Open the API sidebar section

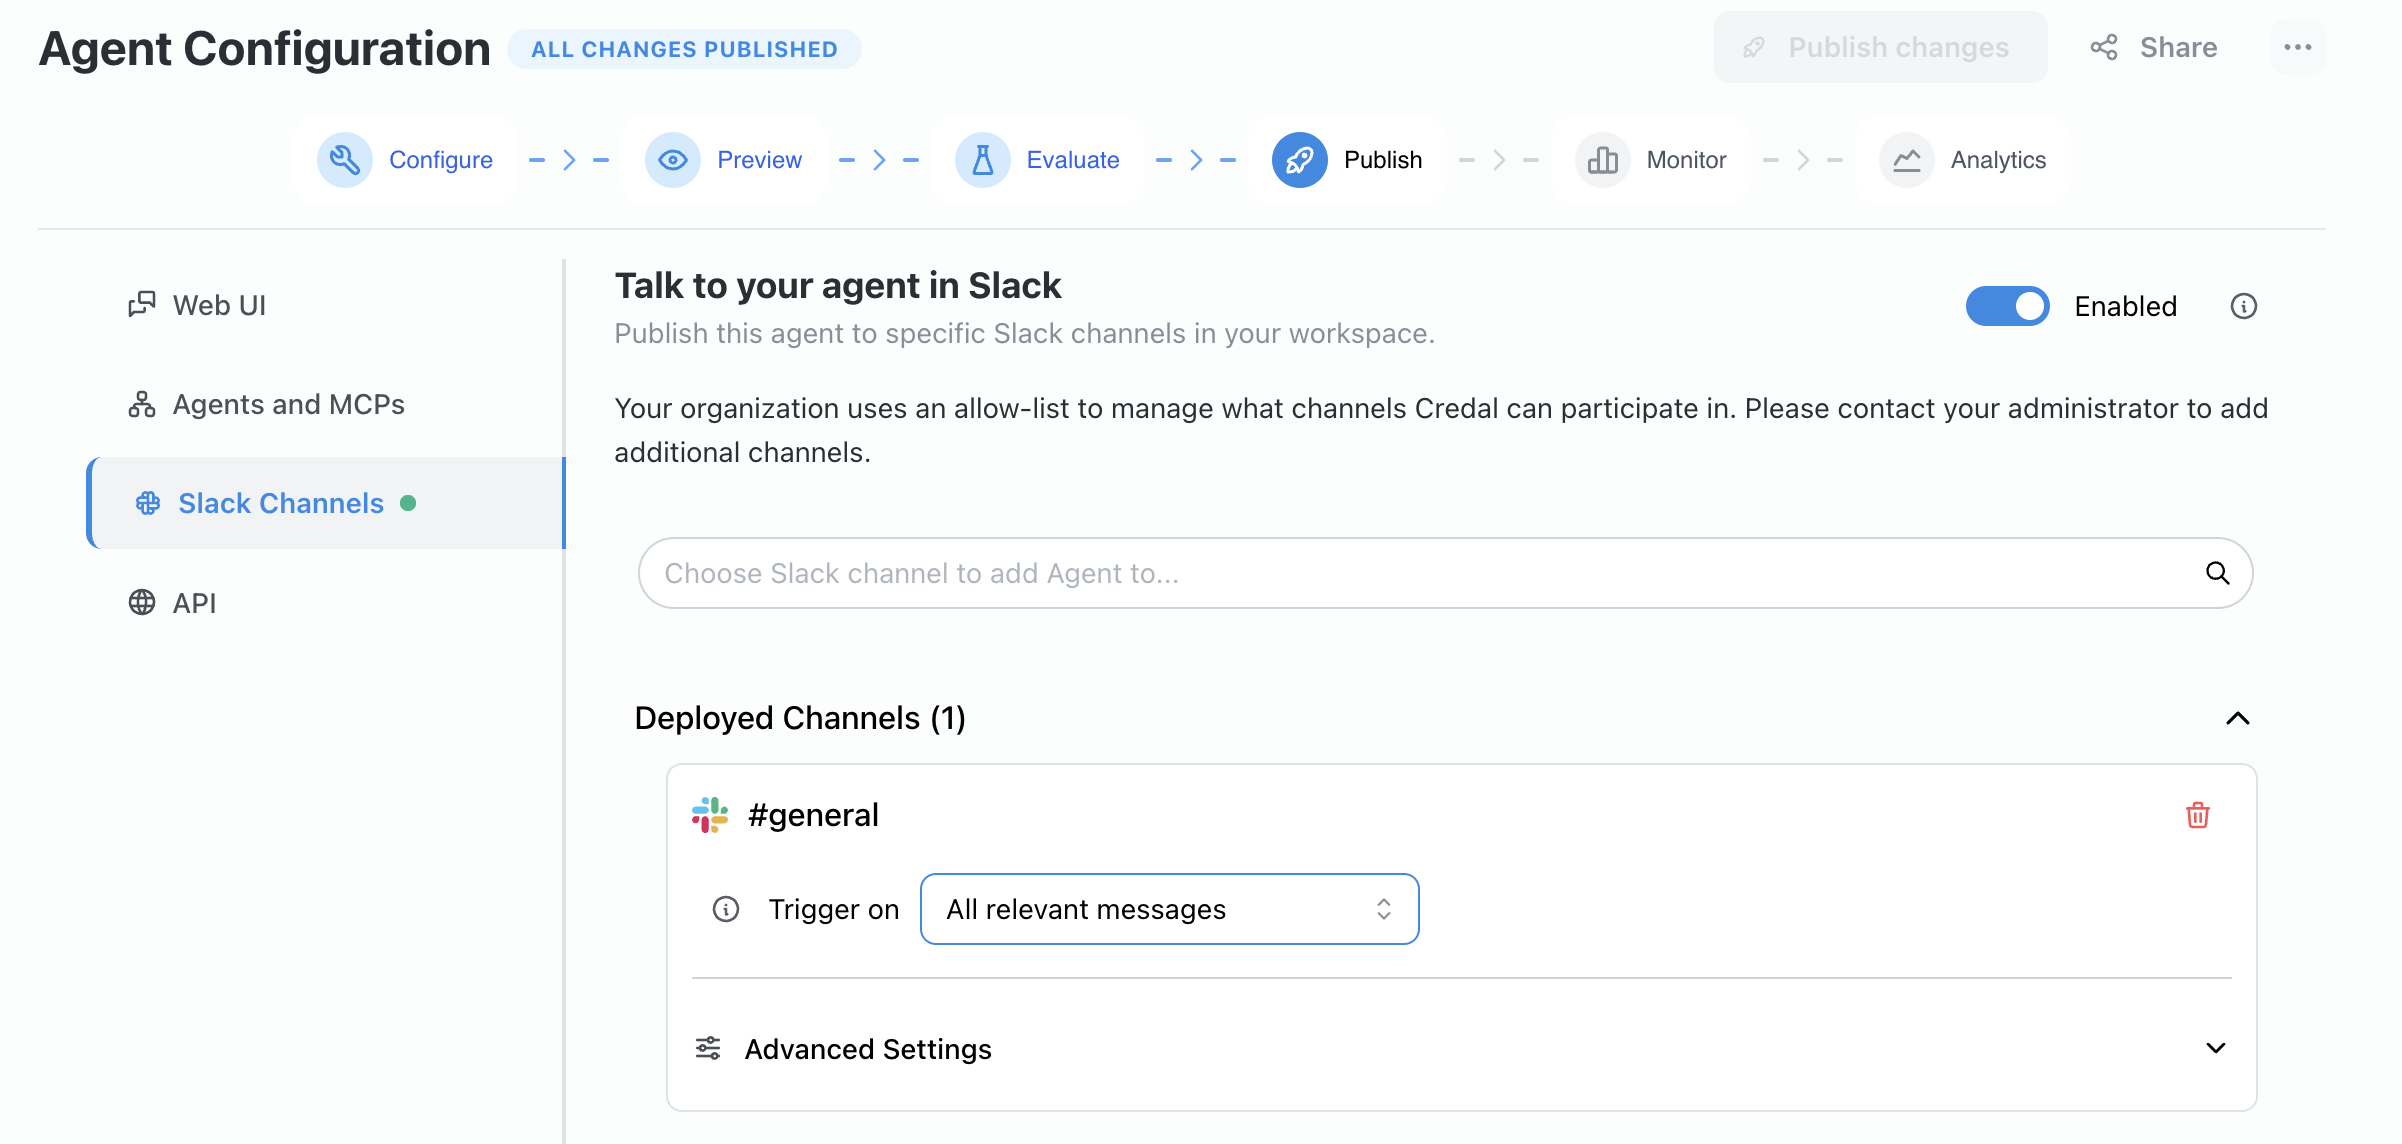coord(326,602)
